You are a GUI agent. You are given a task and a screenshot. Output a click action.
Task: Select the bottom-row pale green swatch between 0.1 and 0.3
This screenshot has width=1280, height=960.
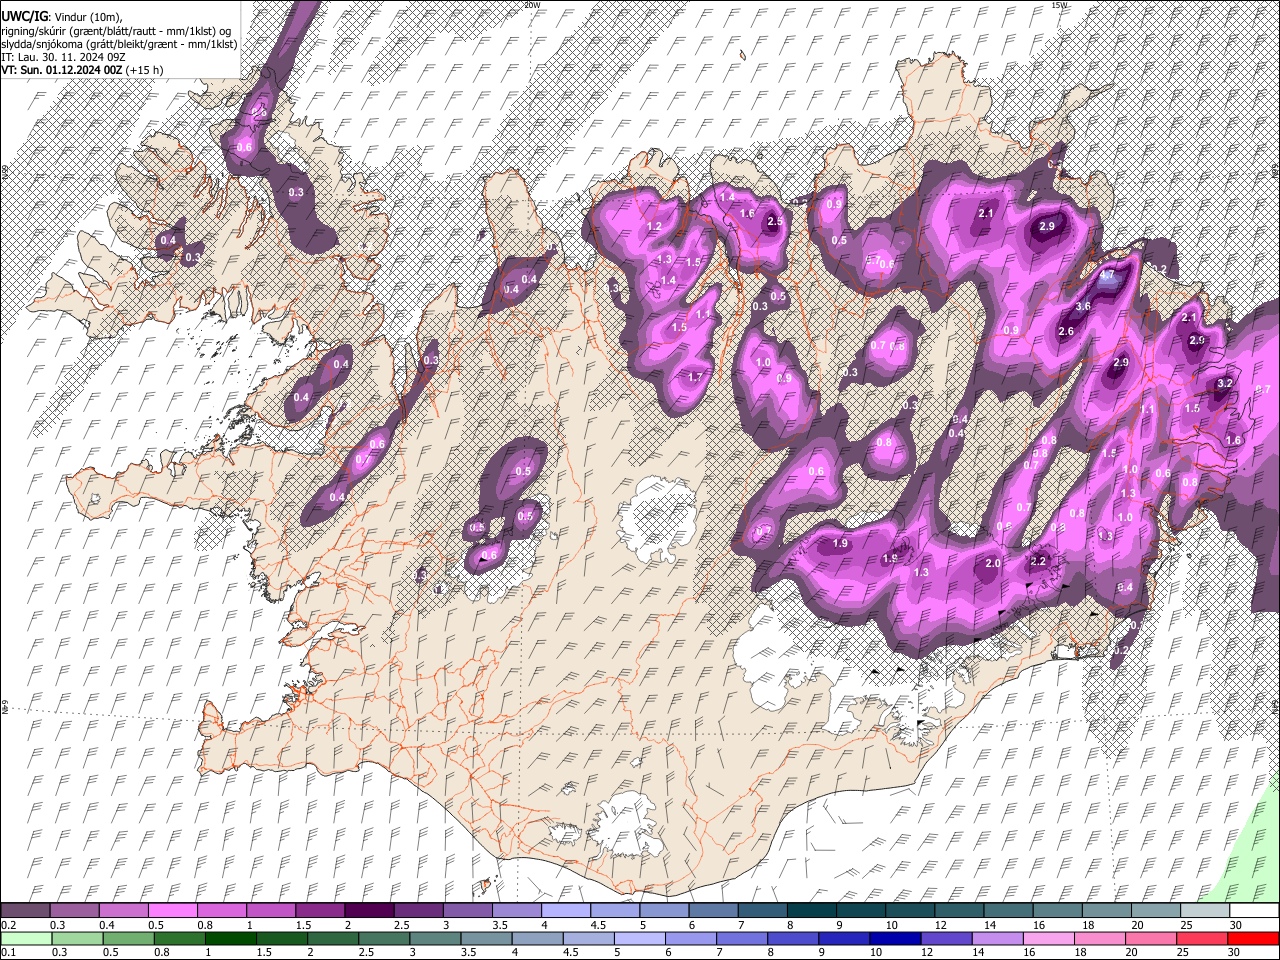click(26, 938)
